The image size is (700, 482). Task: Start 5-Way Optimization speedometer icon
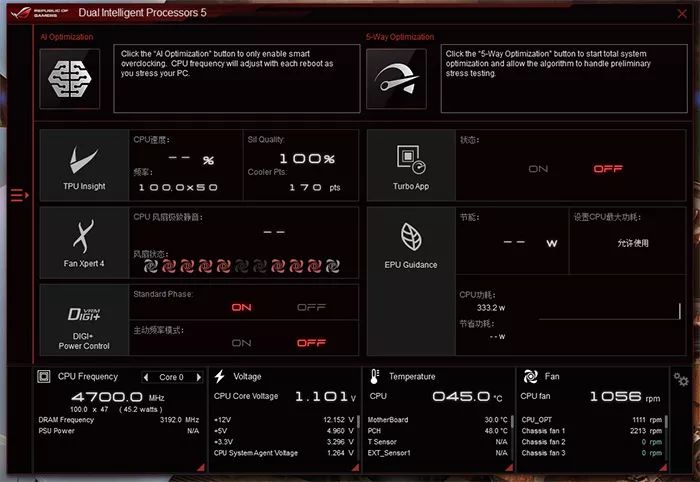click(x=396, y=79)
